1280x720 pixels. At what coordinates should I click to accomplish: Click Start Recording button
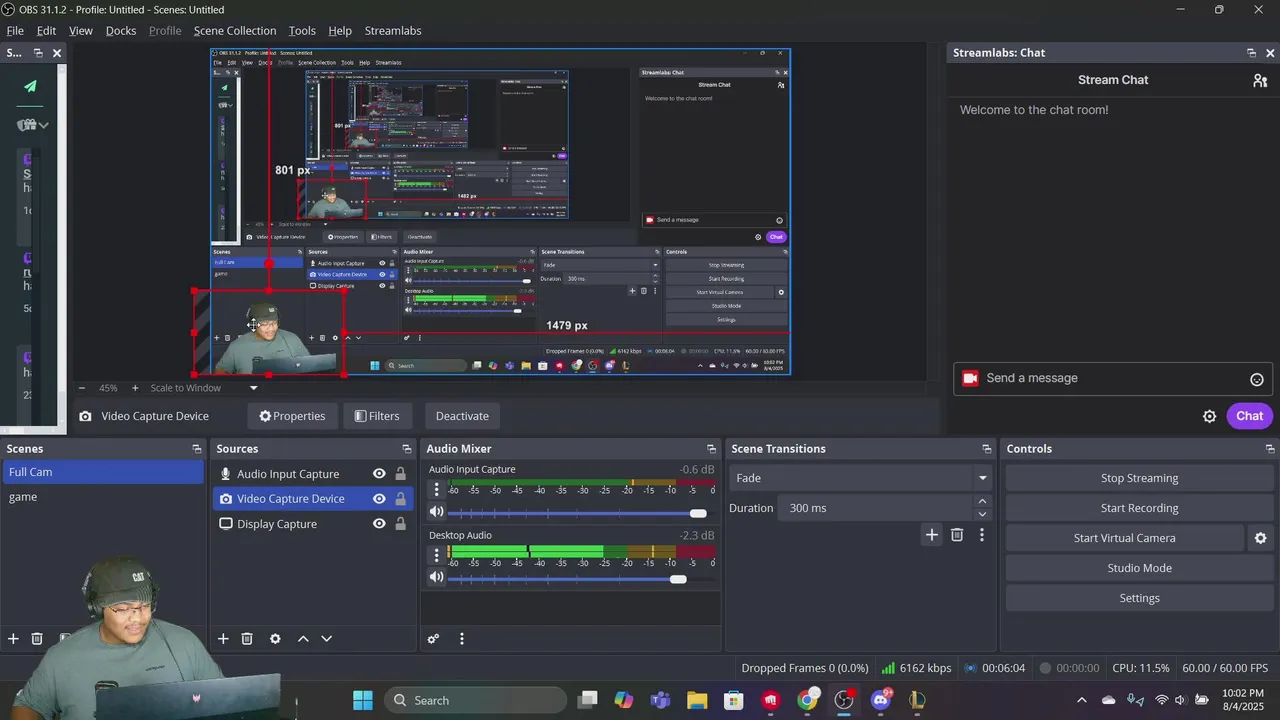coord(1139,508)
